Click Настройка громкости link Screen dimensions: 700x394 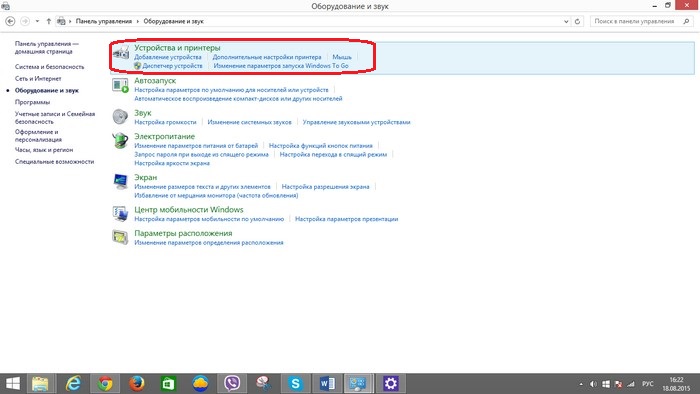point(165,122)
